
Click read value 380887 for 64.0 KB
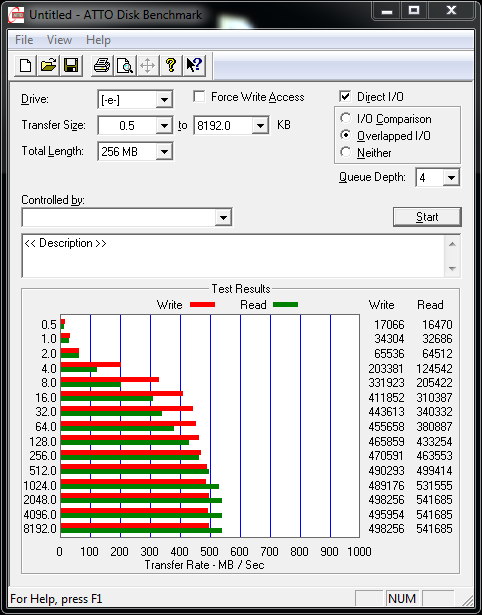click(435, 427)
